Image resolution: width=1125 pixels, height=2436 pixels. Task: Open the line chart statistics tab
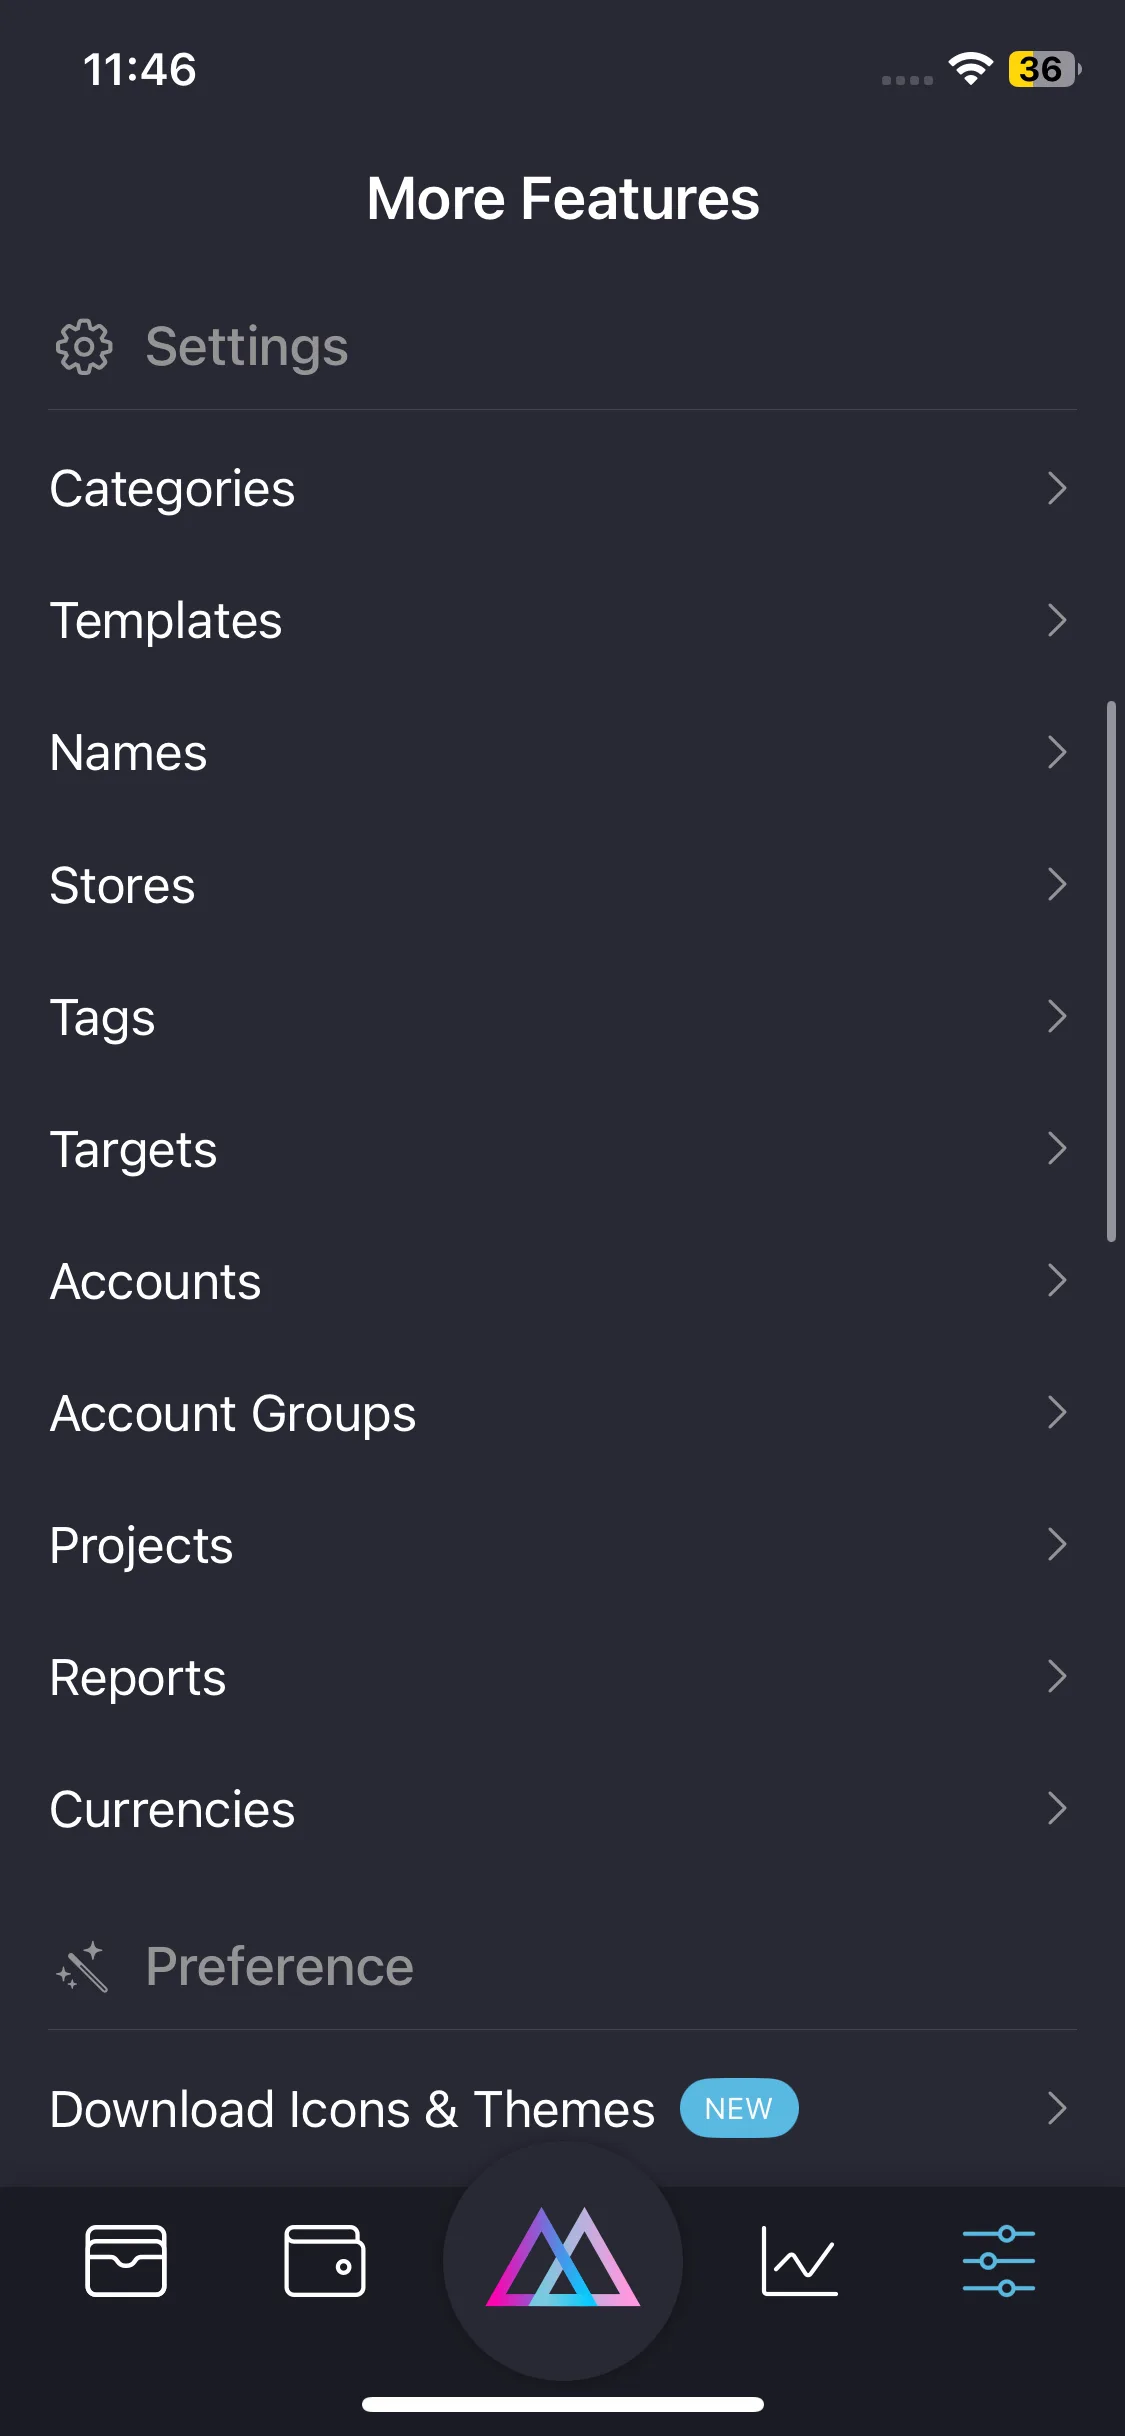point(799,2260)
